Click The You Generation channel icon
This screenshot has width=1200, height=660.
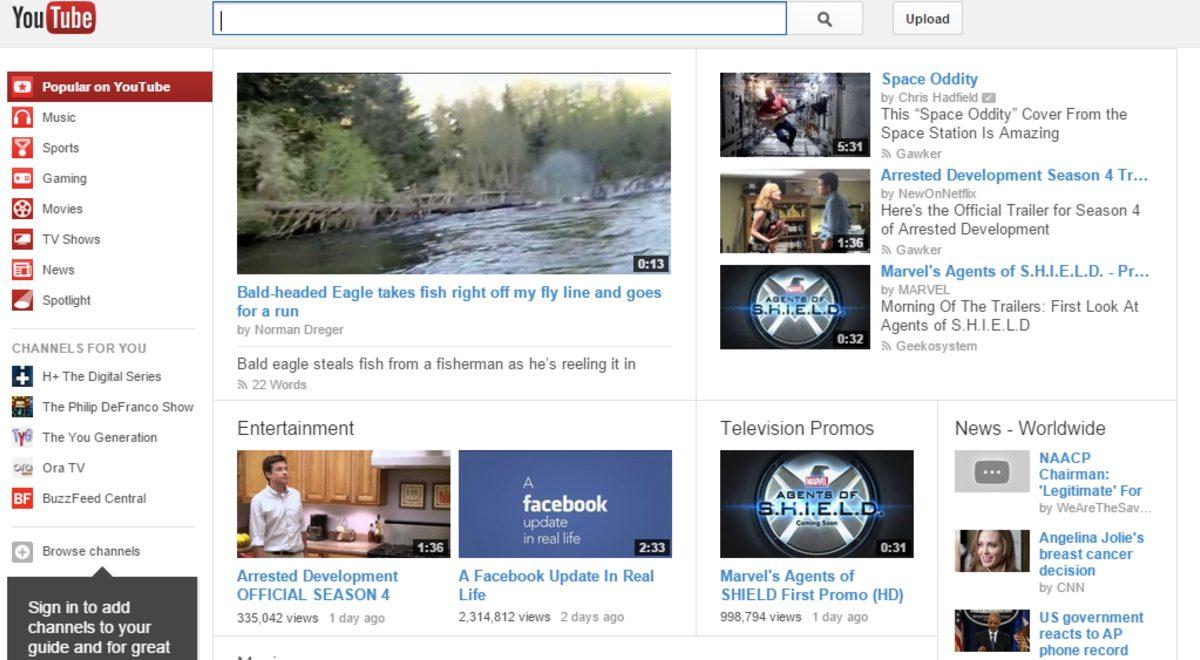(x=22, y=437)
